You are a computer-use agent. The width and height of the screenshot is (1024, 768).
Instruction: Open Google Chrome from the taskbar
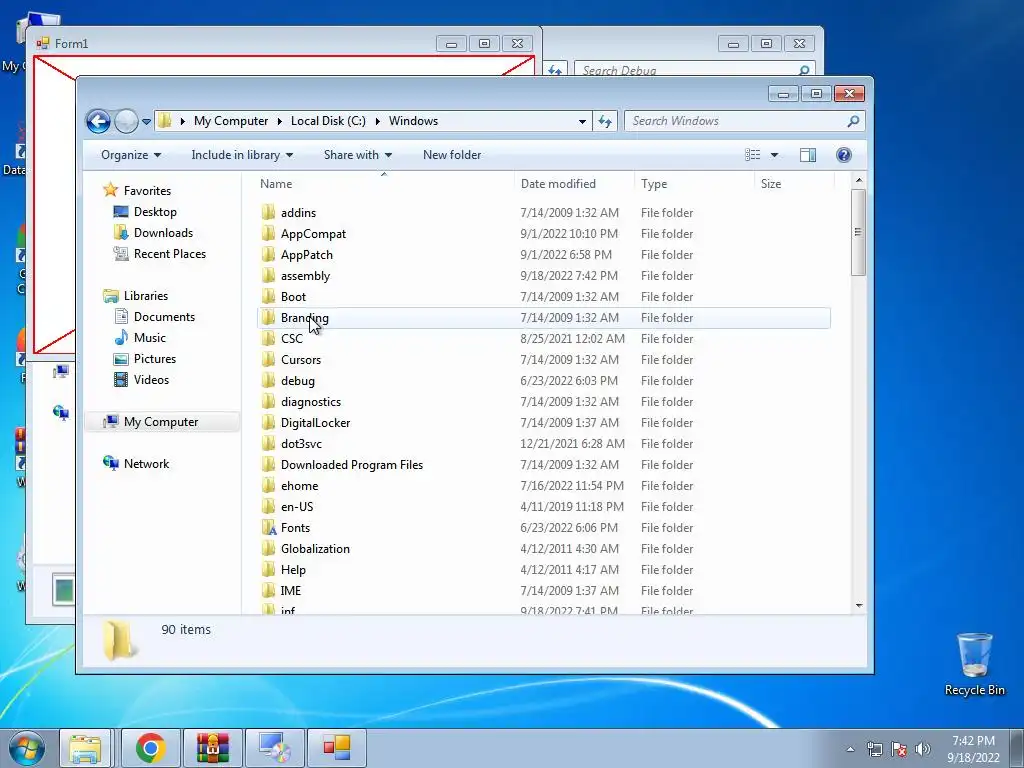coord(151,748)
